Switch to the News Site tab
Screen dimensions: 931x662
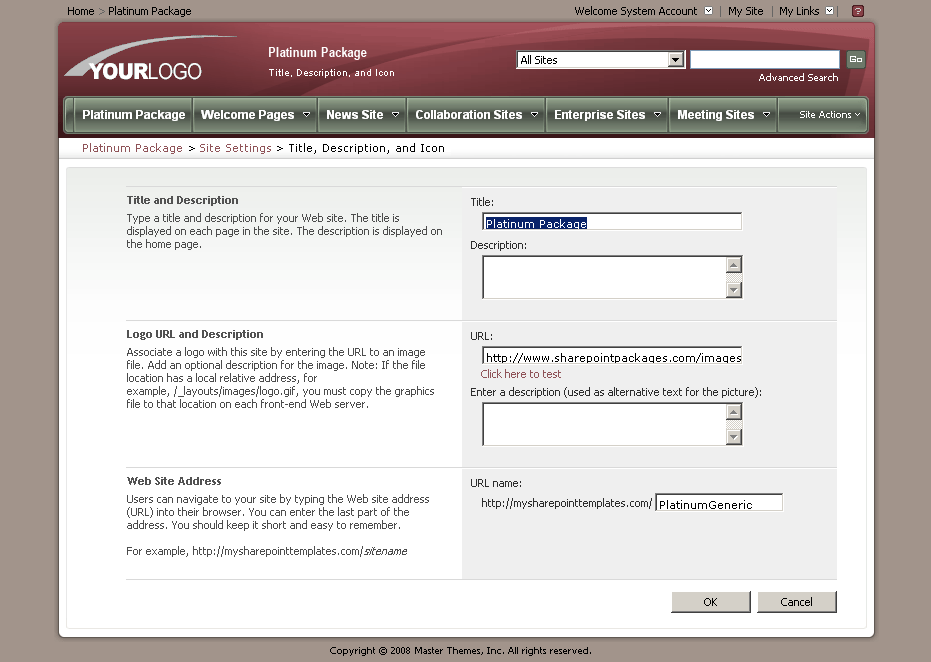point(355,114)
